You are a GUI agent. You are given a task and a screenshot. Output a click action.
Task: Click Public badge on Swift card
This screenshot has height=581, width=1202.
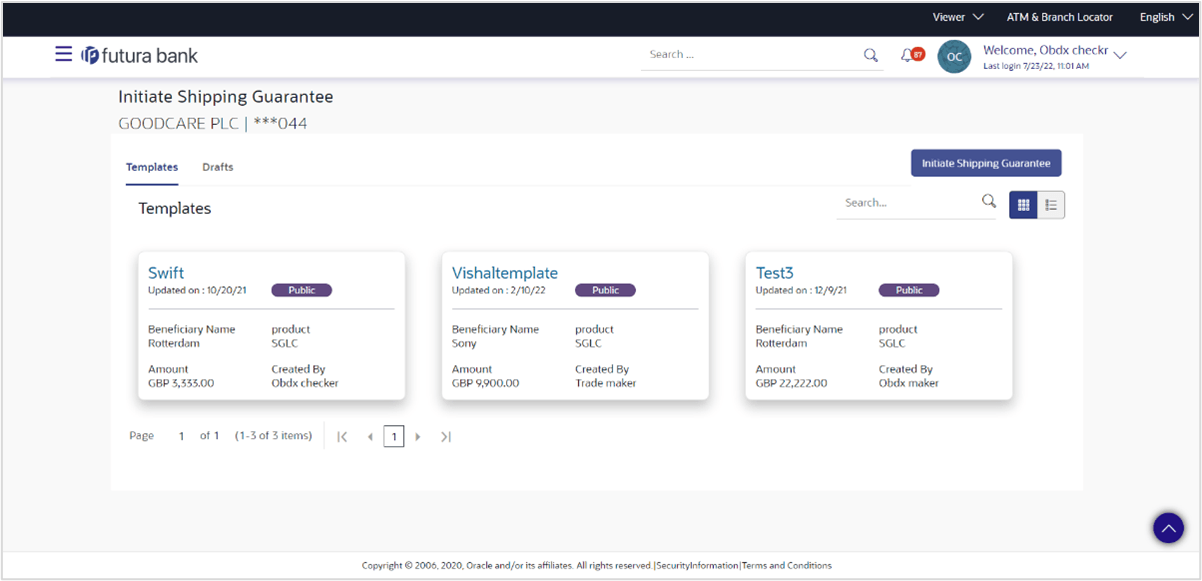point(302,290)
